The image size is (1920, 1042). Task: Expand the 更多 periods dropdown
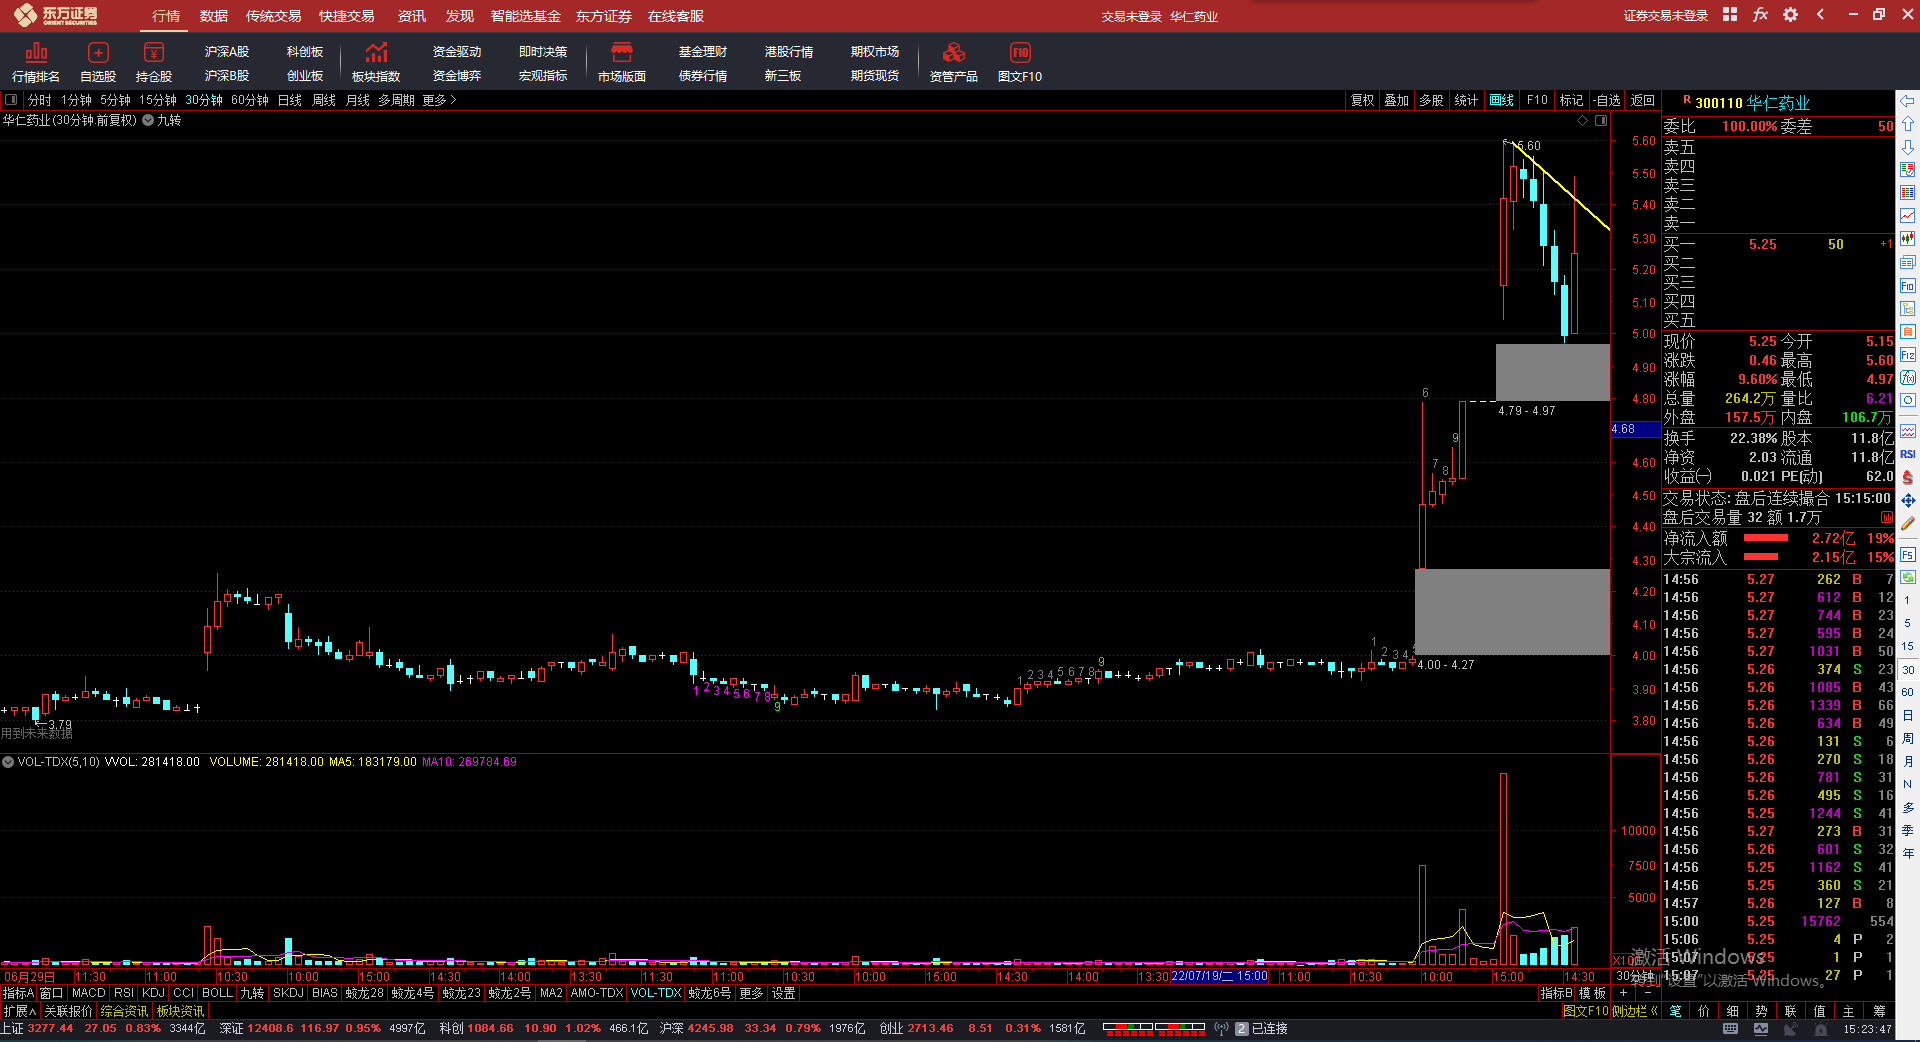pyautogui.click(x=439, y=100)
